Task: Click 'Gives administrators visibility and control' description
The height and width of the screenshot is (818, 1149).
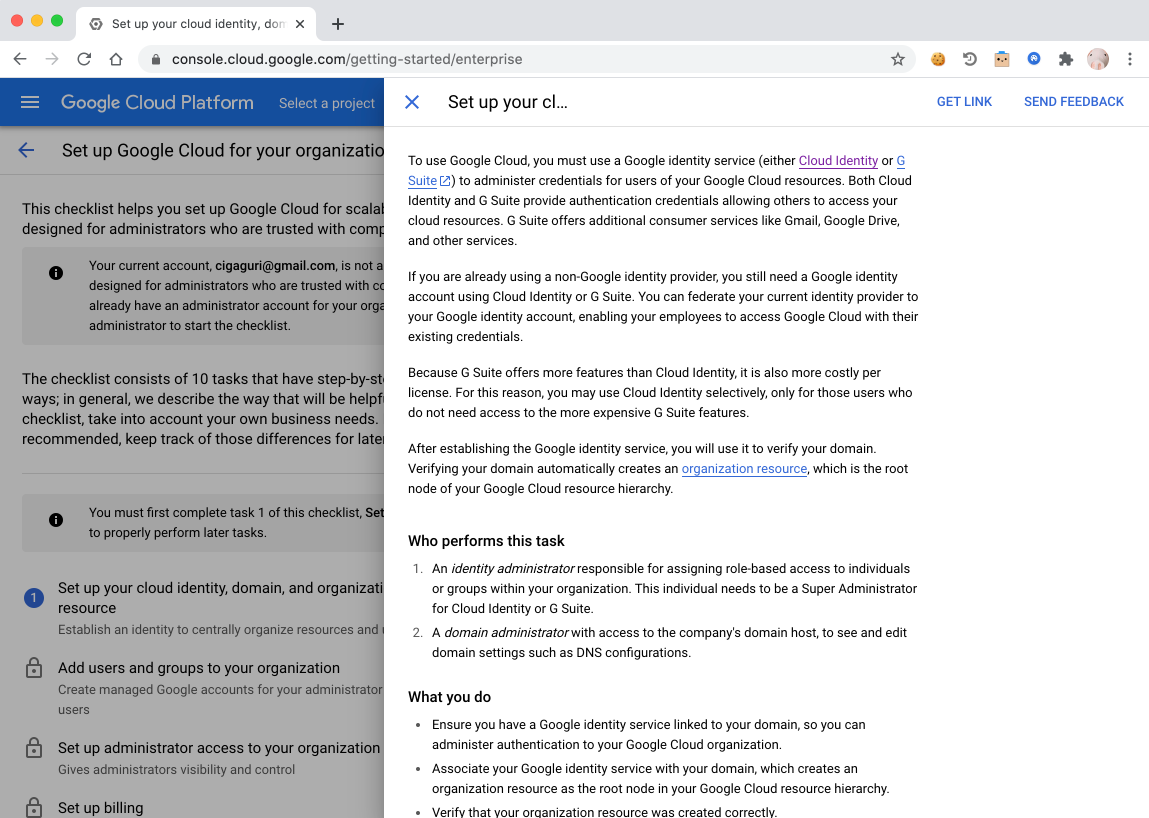Action: click(x=177, y=770)
